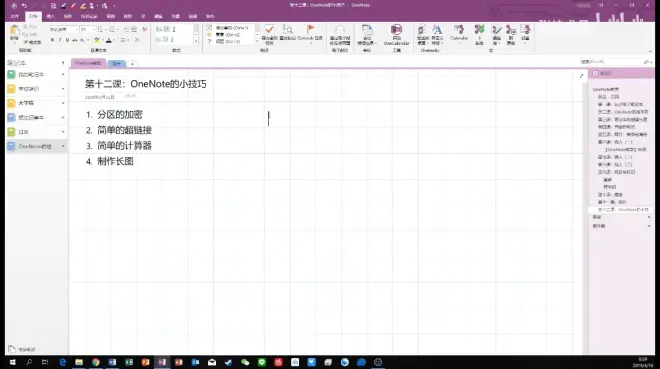Click the add new section plus tab

pyautogui.click(x=132, y=64)
